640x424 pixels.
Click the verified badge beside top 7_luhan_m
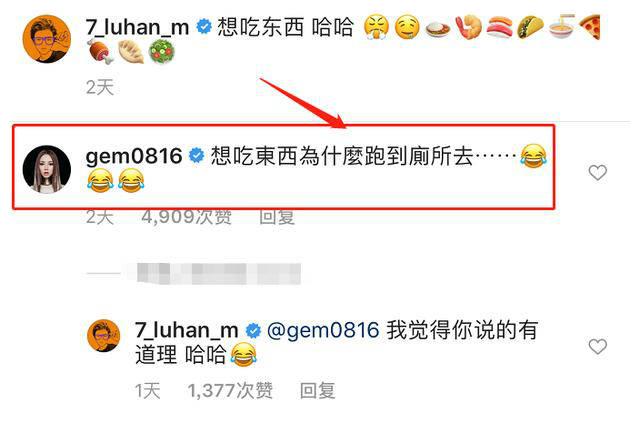tap(204, 27)
